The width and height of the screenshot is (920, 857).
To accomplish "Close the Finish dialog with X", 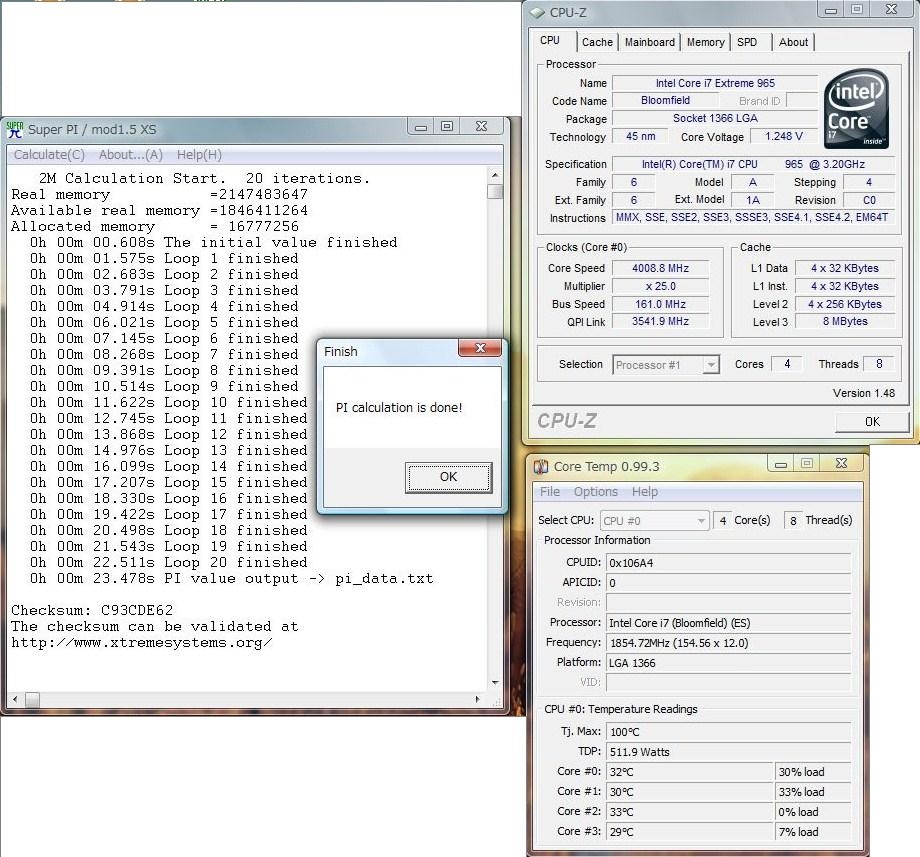I will tap(479, 350).
